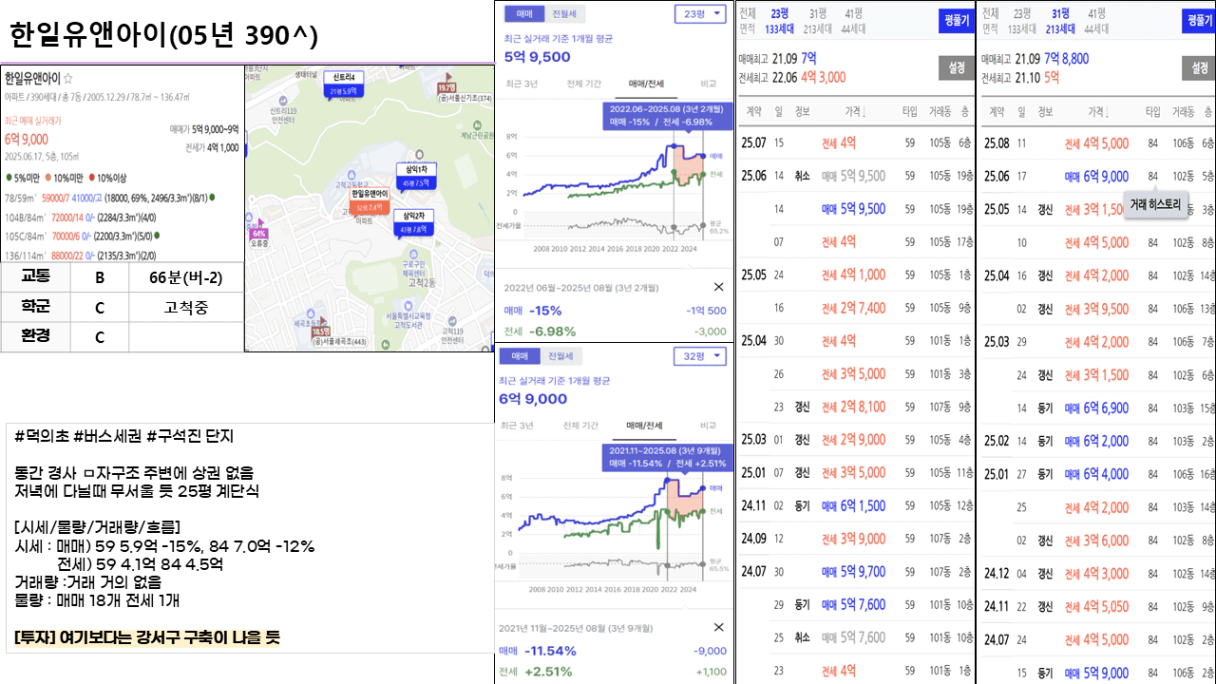
Task: Choose 41평 44세대 in right transaction list
Action: pos(1096,20)
